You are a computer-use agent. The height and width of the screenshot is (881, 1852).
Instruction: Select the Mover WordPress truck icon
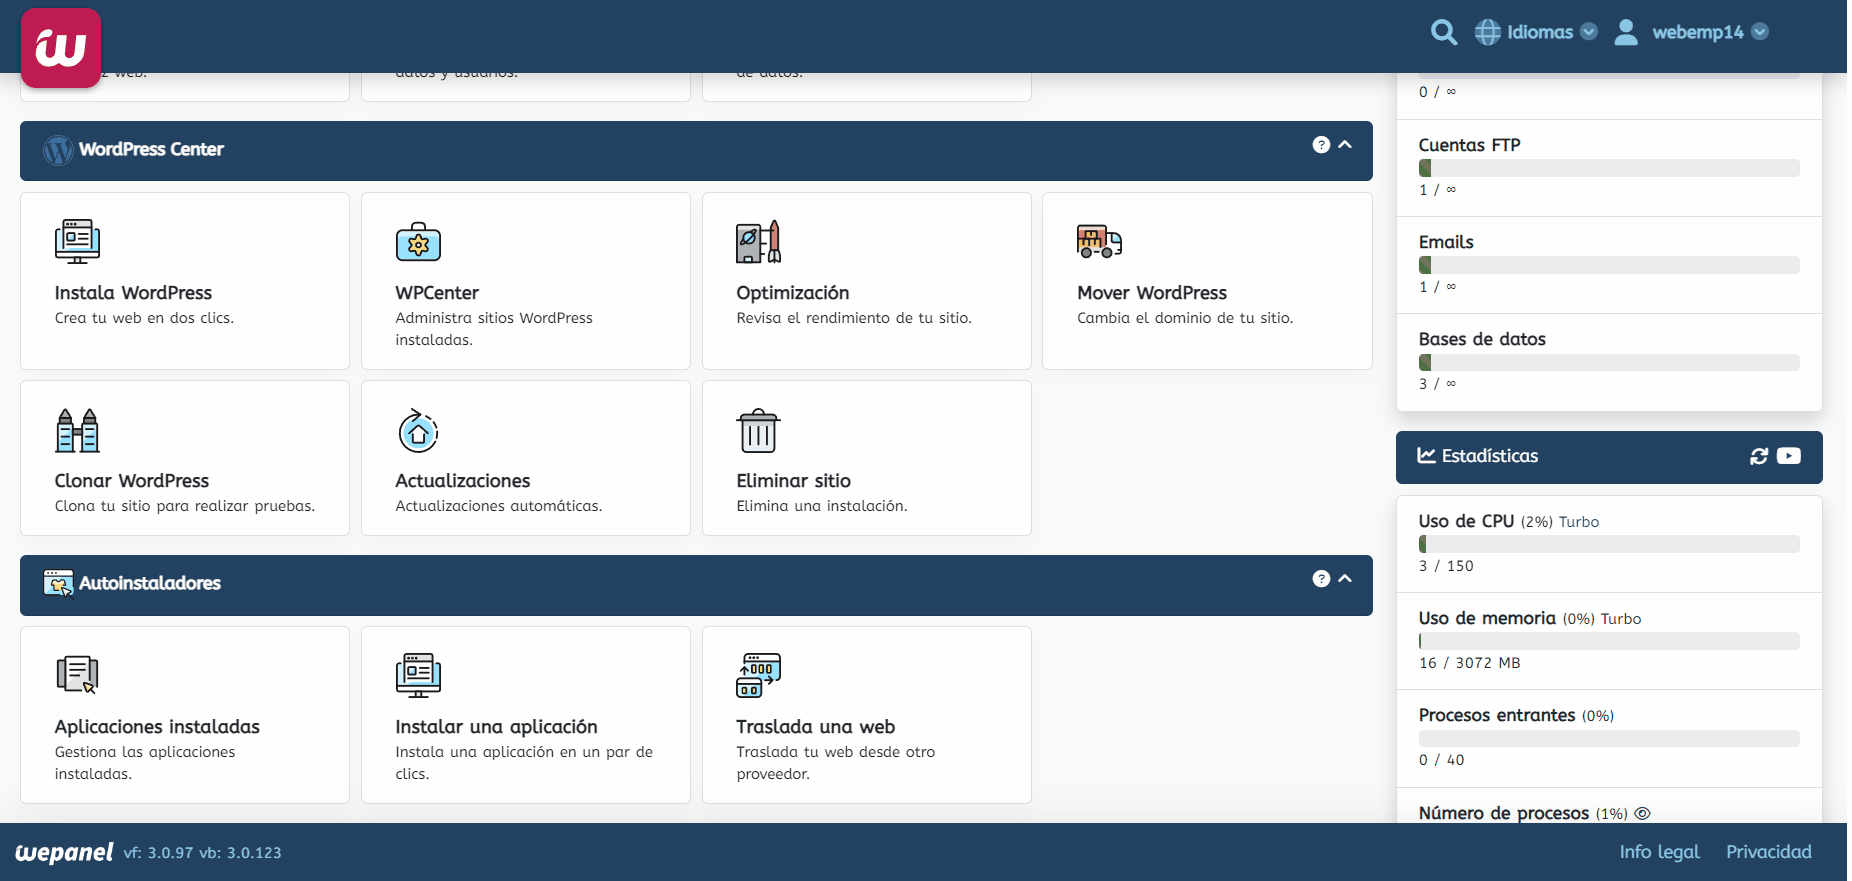(x=1099, y=241)
